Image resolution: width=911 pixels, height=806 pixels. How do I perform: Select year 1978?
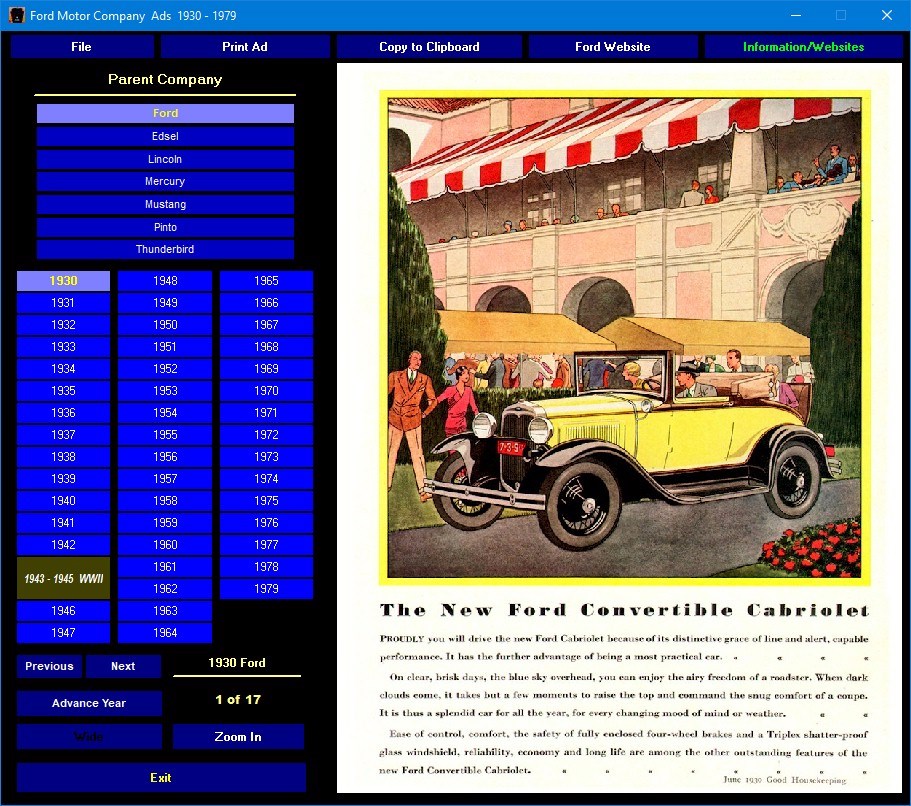(x=266, y=567)
